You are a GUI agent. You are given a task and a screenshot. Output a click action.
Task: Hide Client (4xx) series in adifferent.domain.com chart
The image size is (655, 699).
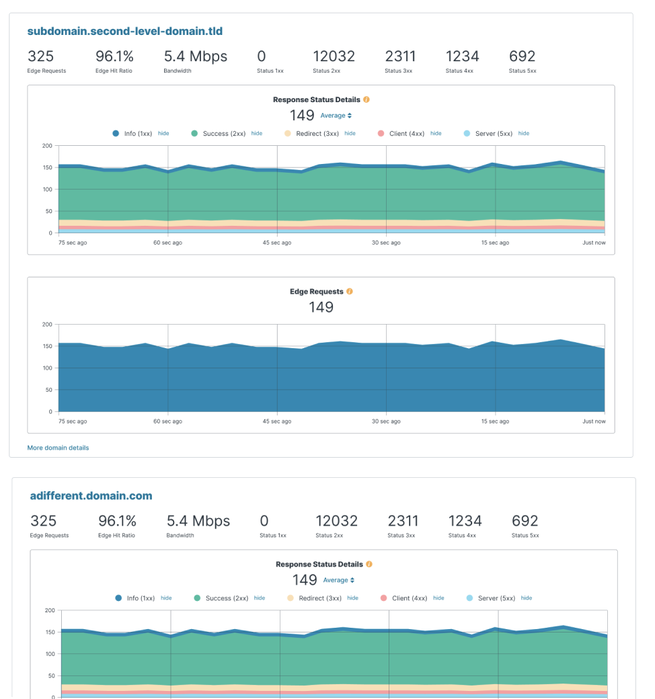pyautogui.click(x=438, y=598)
